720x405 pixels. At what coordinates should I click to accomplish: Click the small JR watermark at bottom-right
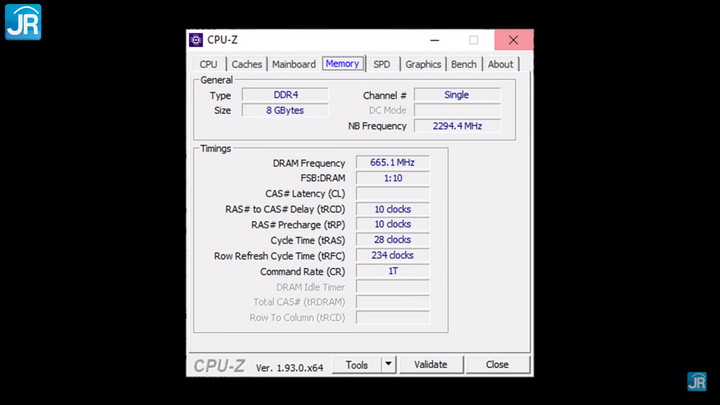(697, 381)
